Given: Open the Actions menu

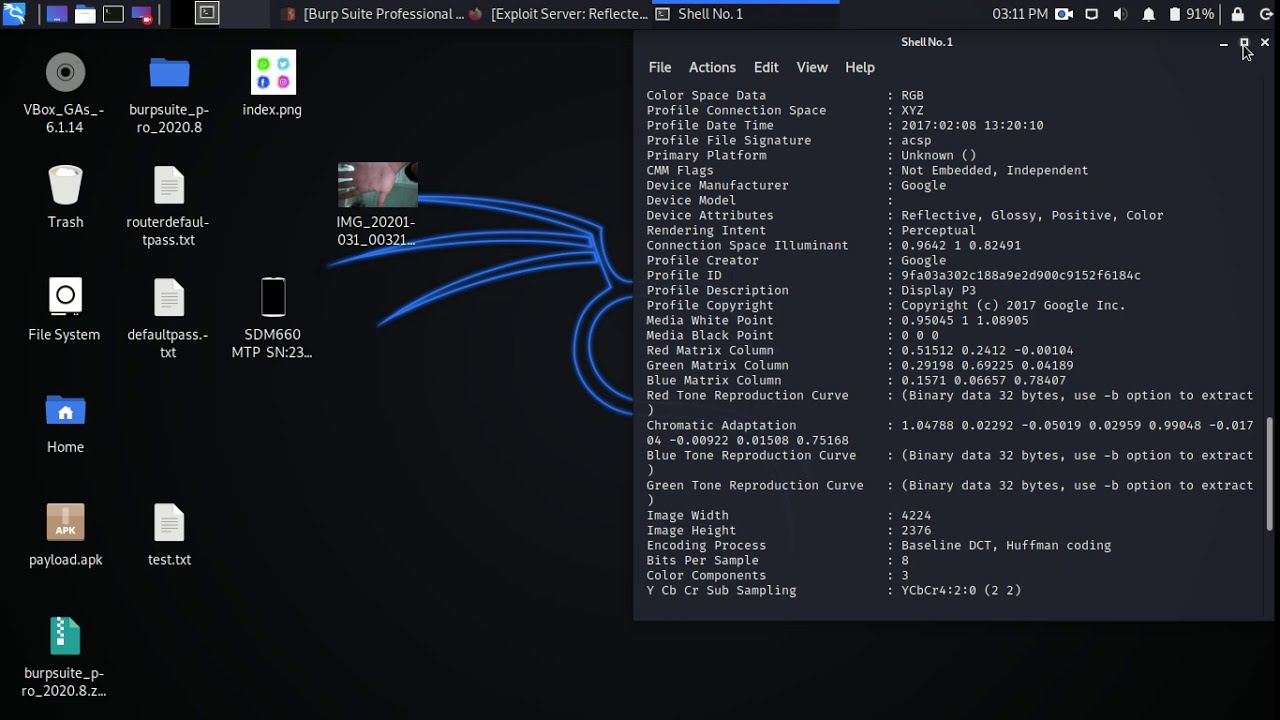Looking at the screenshot, I should 712,67.
